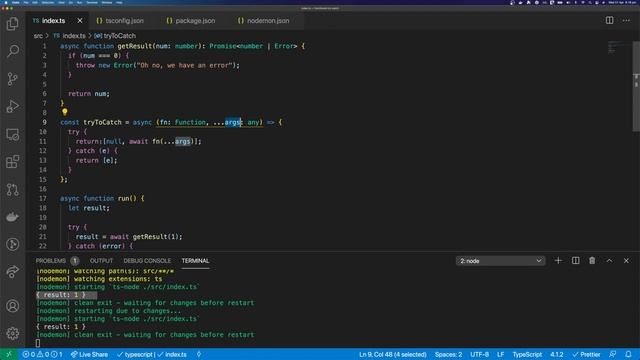
Task: Change end of line sequence LF
Action: [500, 354]
